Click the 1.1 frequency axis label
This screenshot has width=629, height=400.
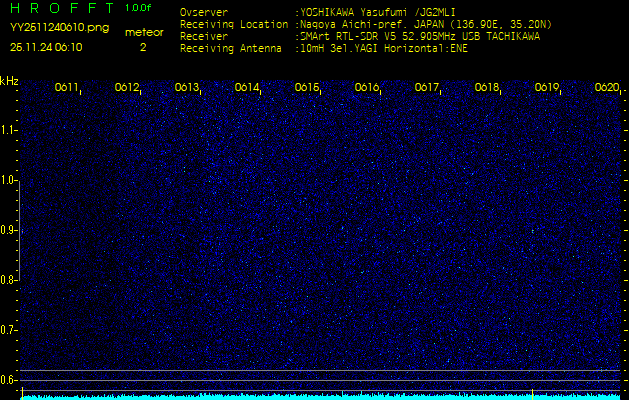(x=9, y=130)
